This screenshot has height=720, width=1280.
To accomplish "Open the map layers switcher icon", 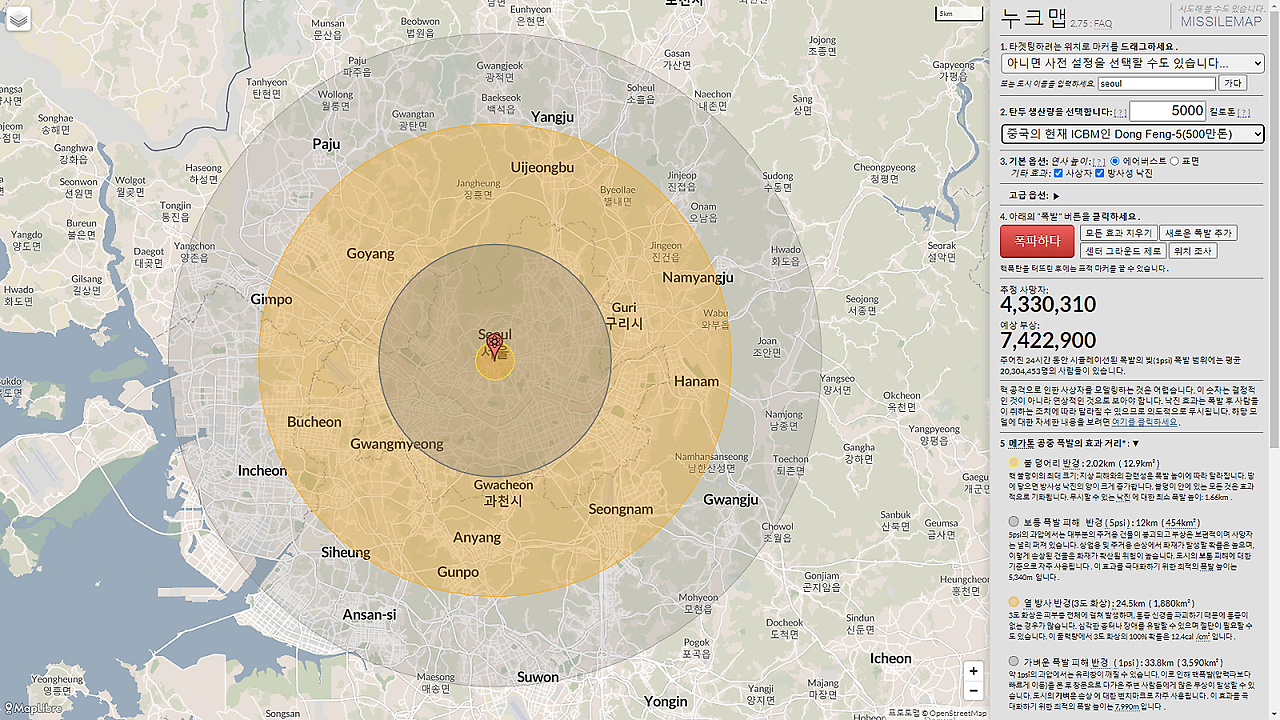I will coord(19,19).
